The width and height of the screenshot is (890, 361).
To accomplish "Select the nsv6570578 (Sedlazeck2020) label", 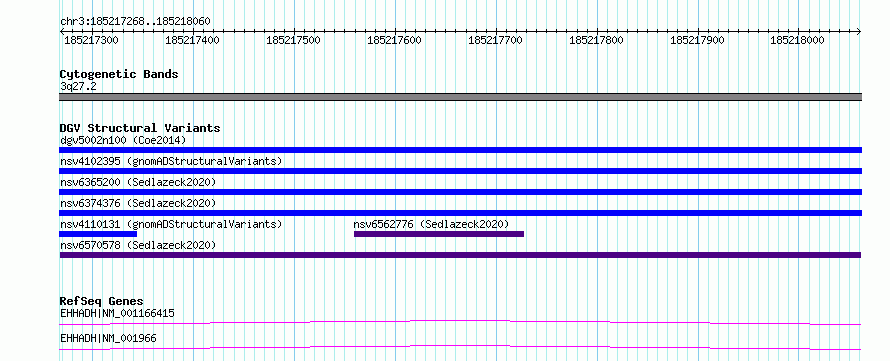I will (138, 245).
